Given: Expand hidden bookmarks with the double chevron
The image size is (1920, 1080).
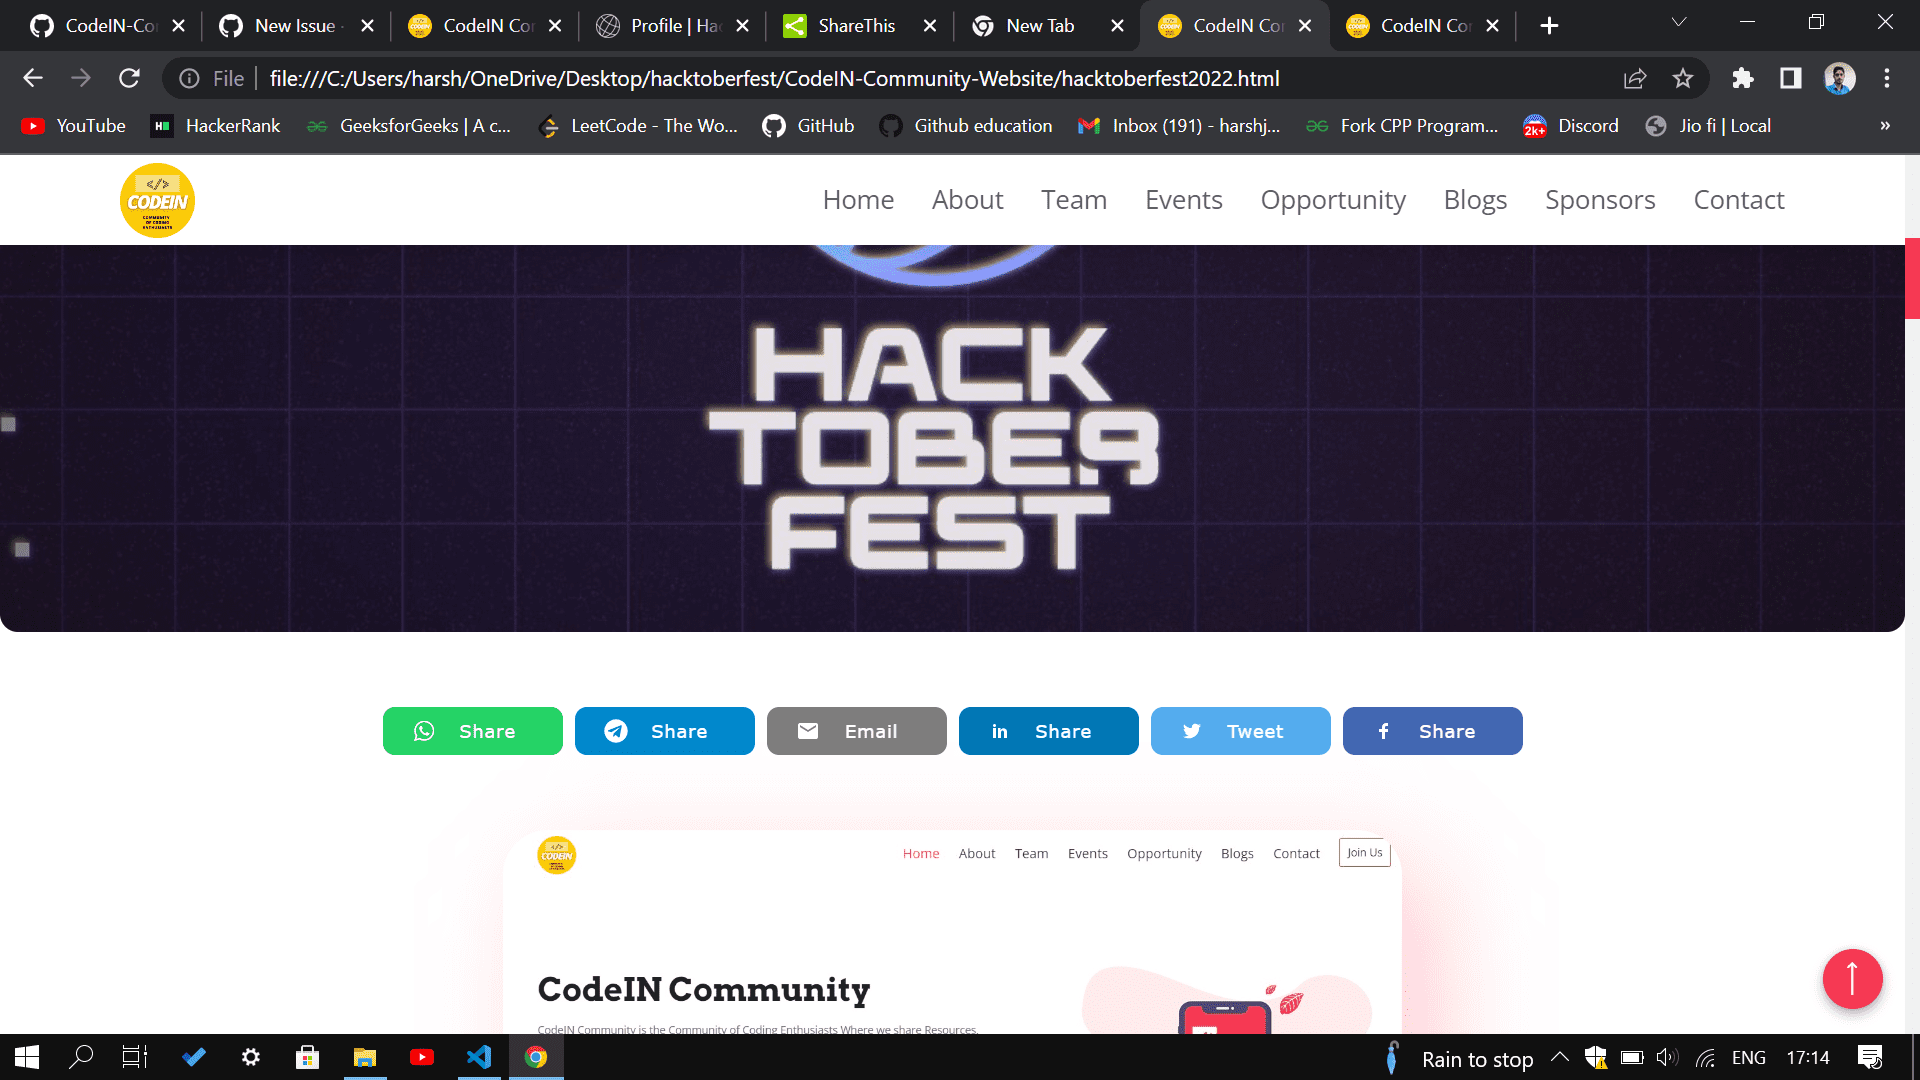Looking at the screenshot, I should pyautogui.click(x=1884, y=126).
